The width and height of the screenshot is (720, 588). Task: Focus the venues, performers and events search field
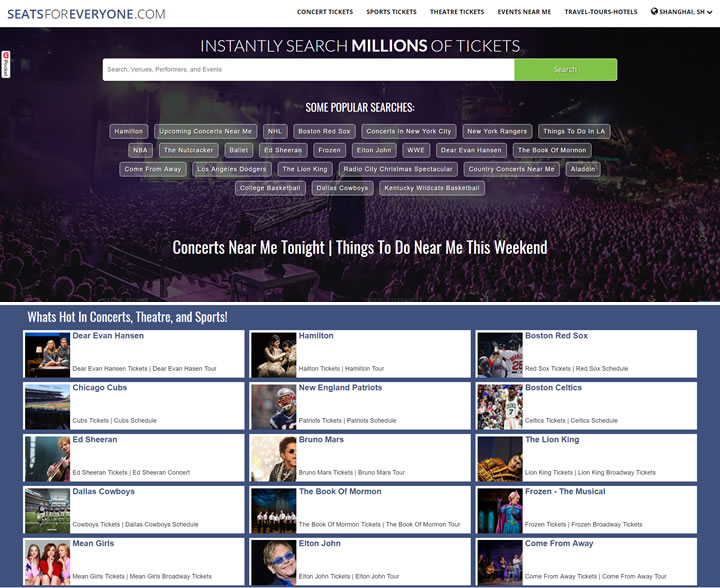pyautogui.click(x=309, y=69)
